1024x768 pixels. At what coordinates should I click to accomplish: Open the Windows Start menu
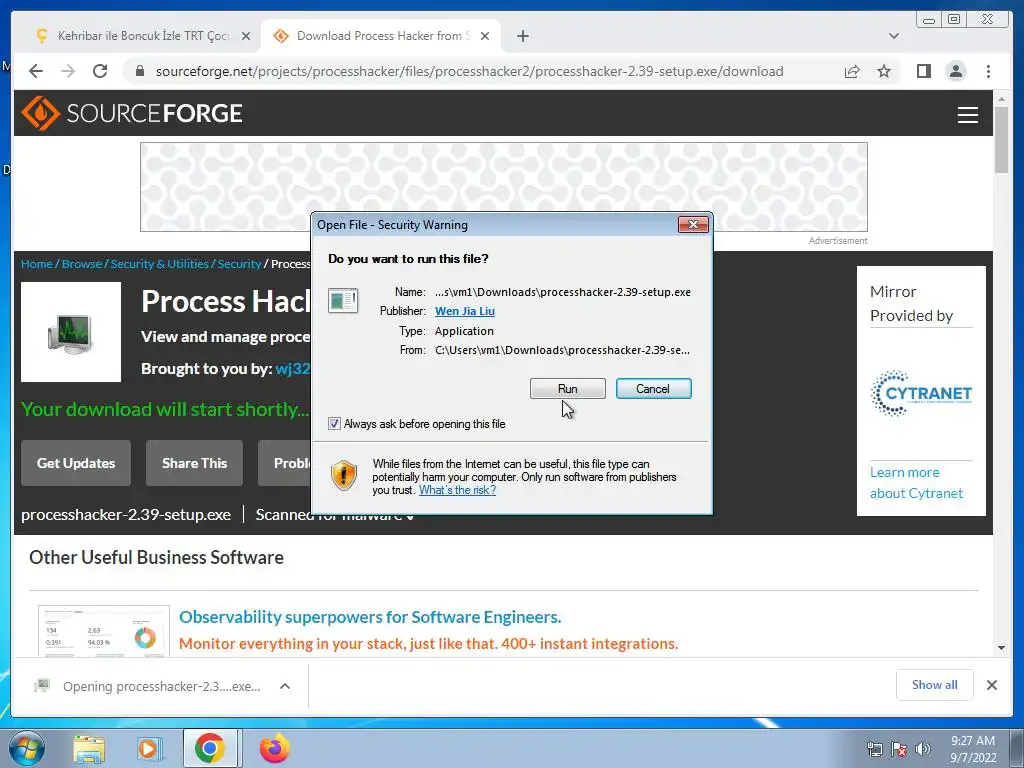(x=27, y=748)
